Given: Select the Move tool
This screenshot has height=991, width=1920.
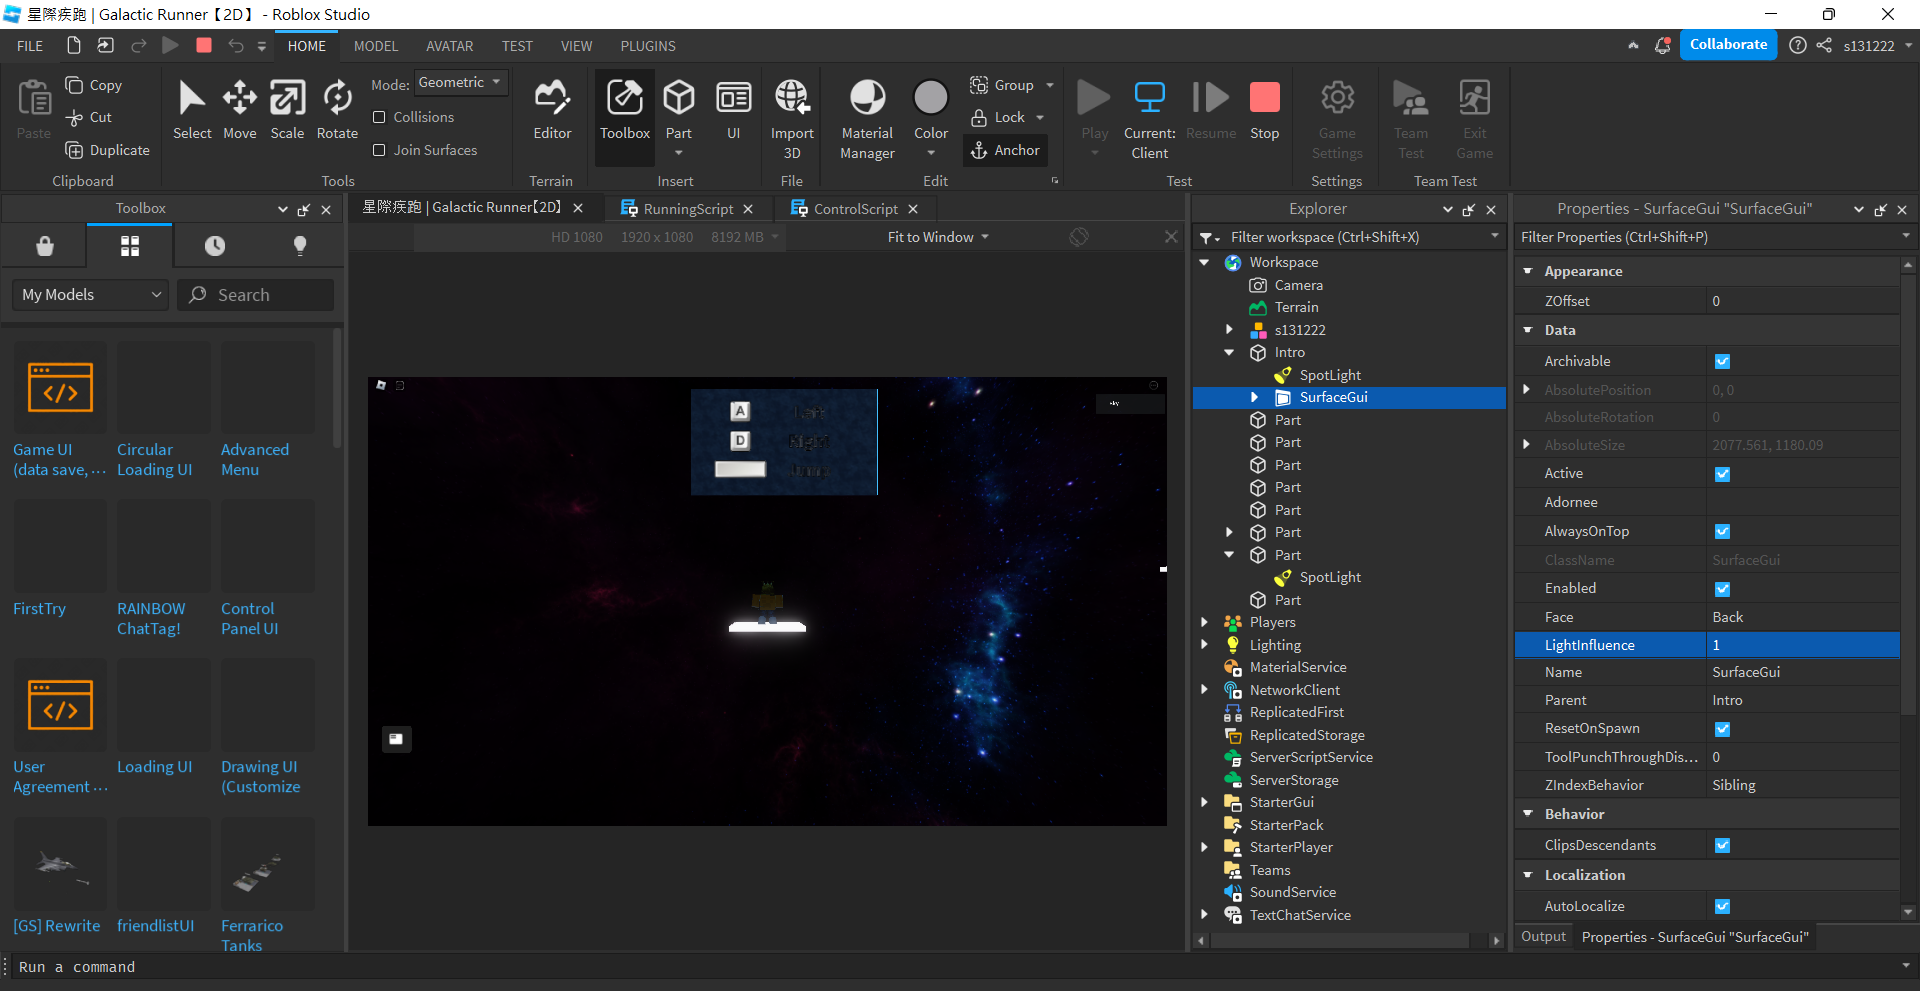Looking at the screenshot, I should click(x=239, y=110).
